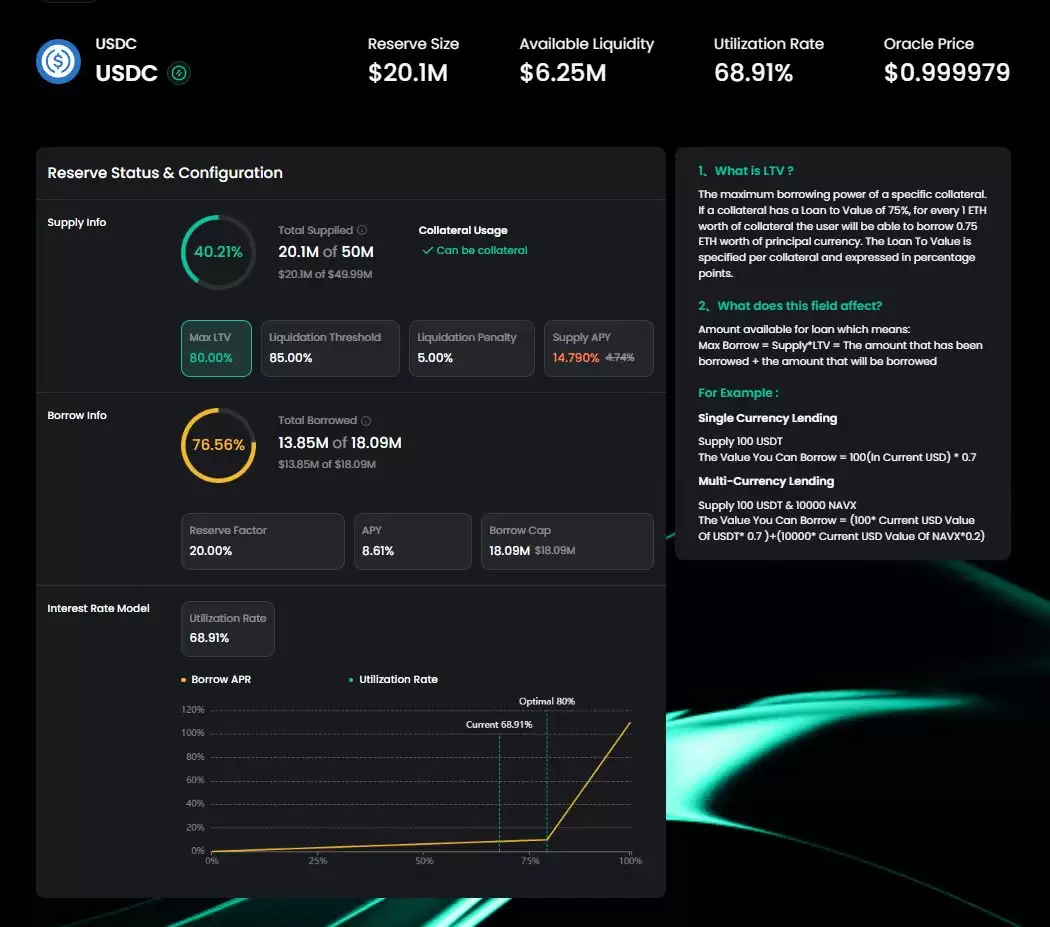Click the Current 68.91% marker on chart
The height and width of the screenshot is (927, 1050).
(499, 724)
